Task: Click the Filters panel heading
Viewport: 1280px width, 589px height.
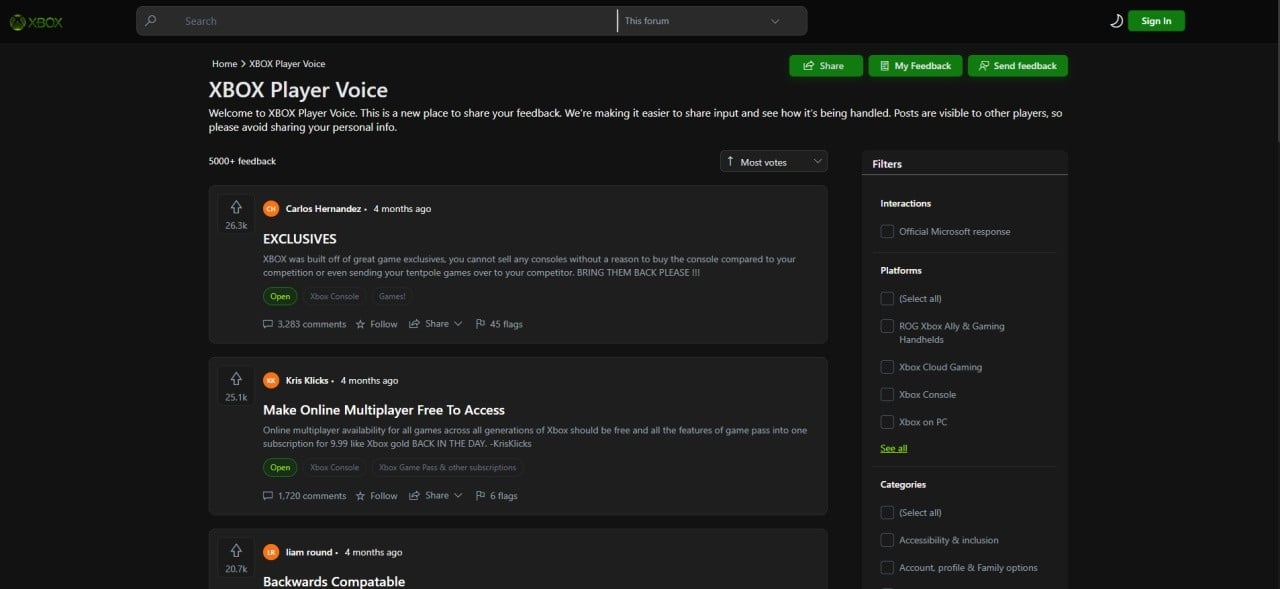Action: 887,164
